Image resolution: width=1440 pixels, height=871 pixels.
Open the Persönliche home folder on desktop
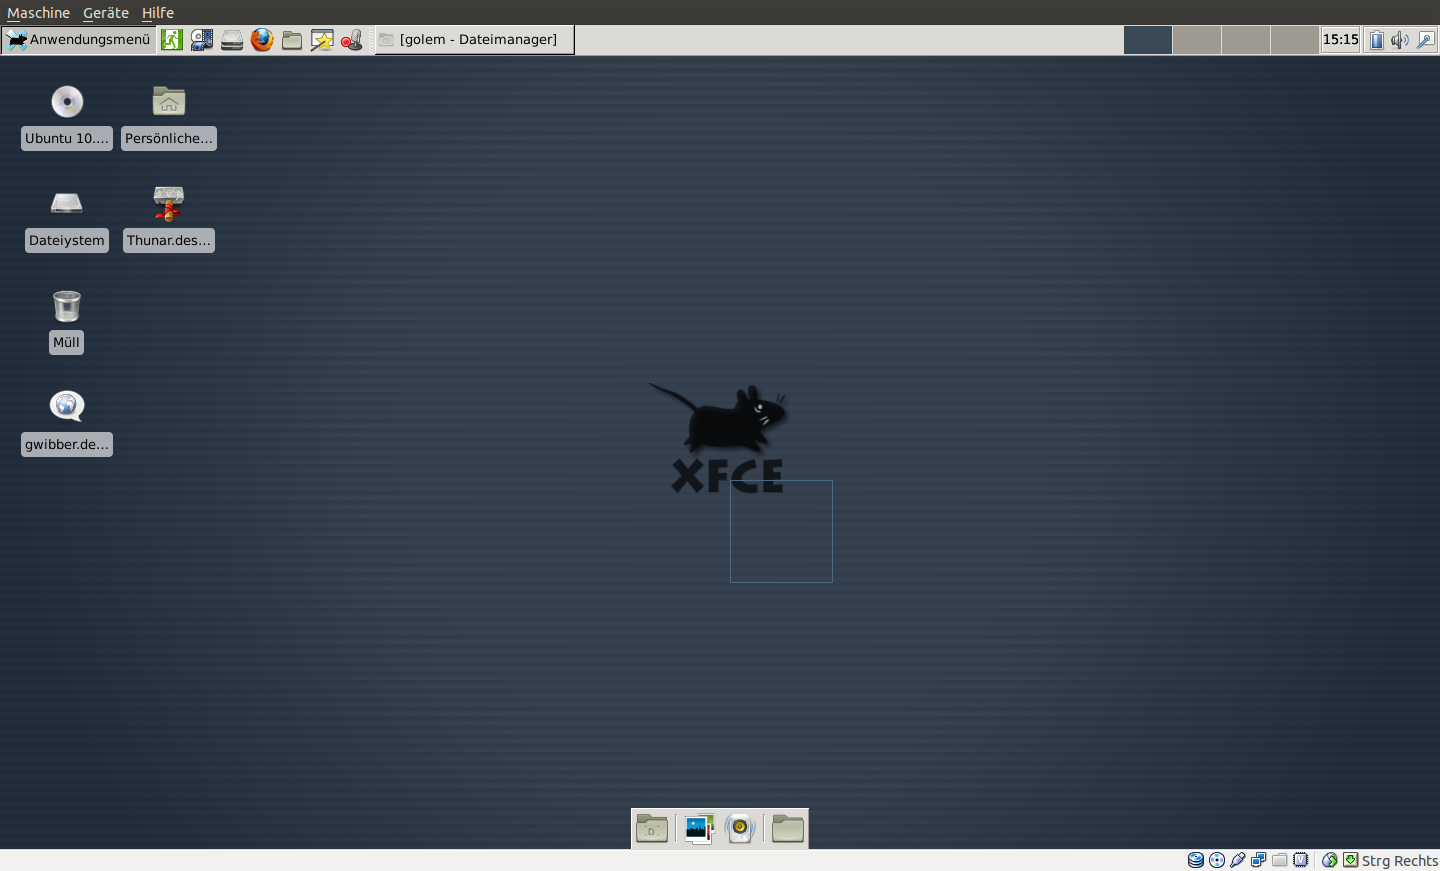coord(168,101)
